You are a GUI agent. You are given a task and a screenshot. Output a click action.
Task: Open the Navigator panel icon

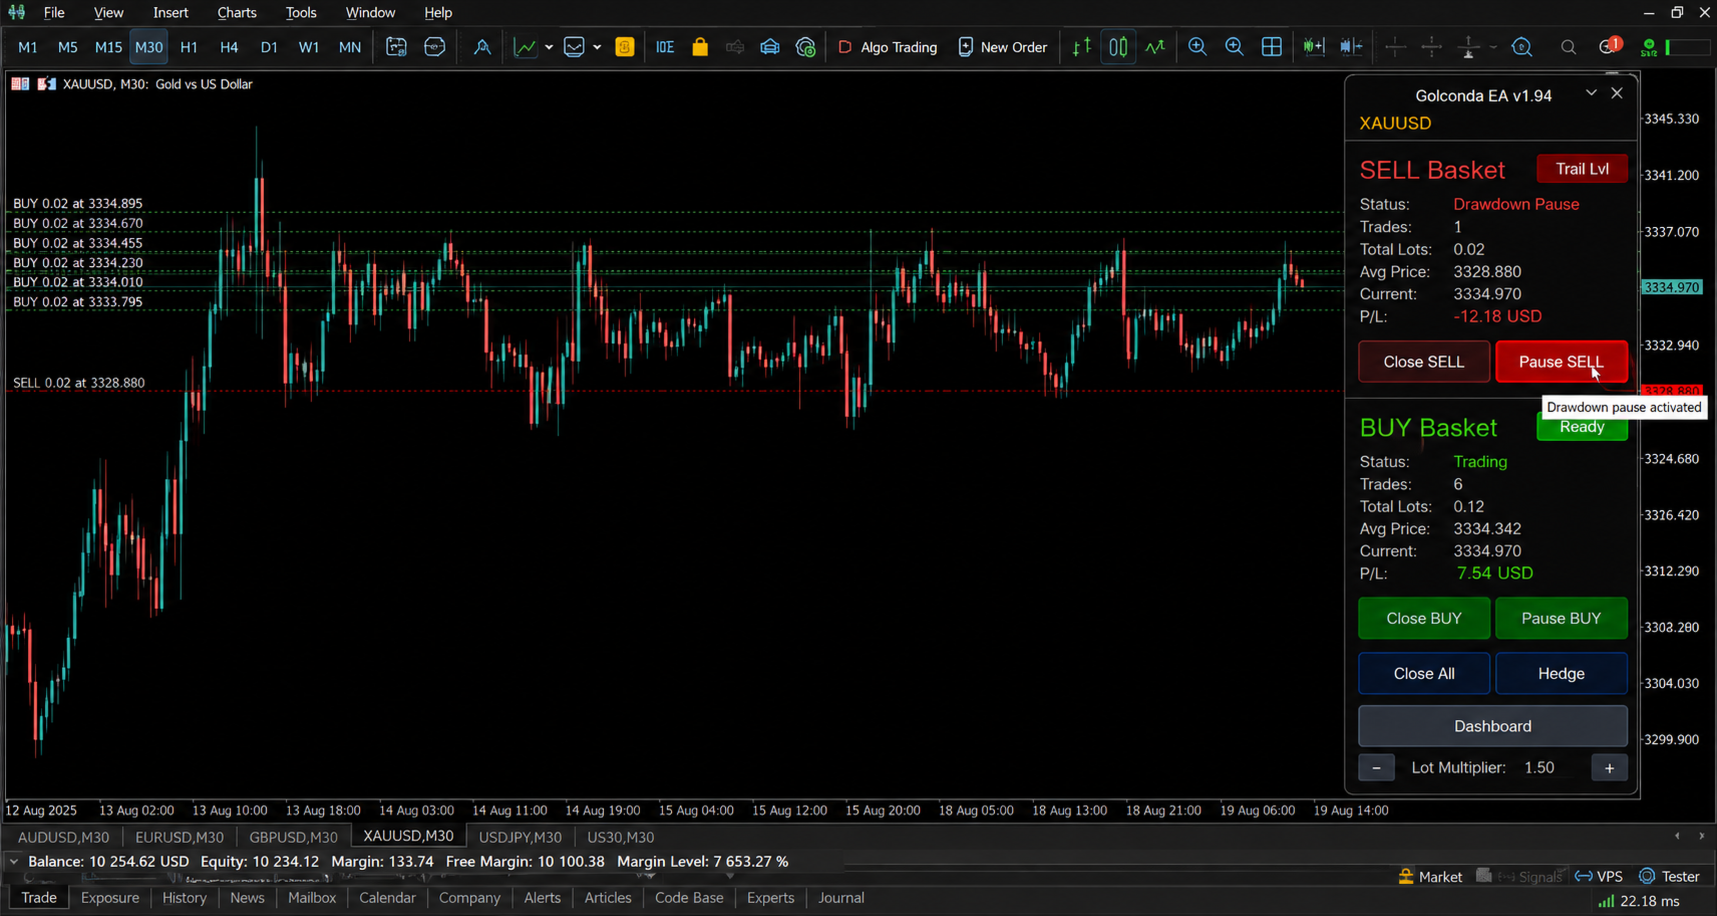(x=482, y=47)
